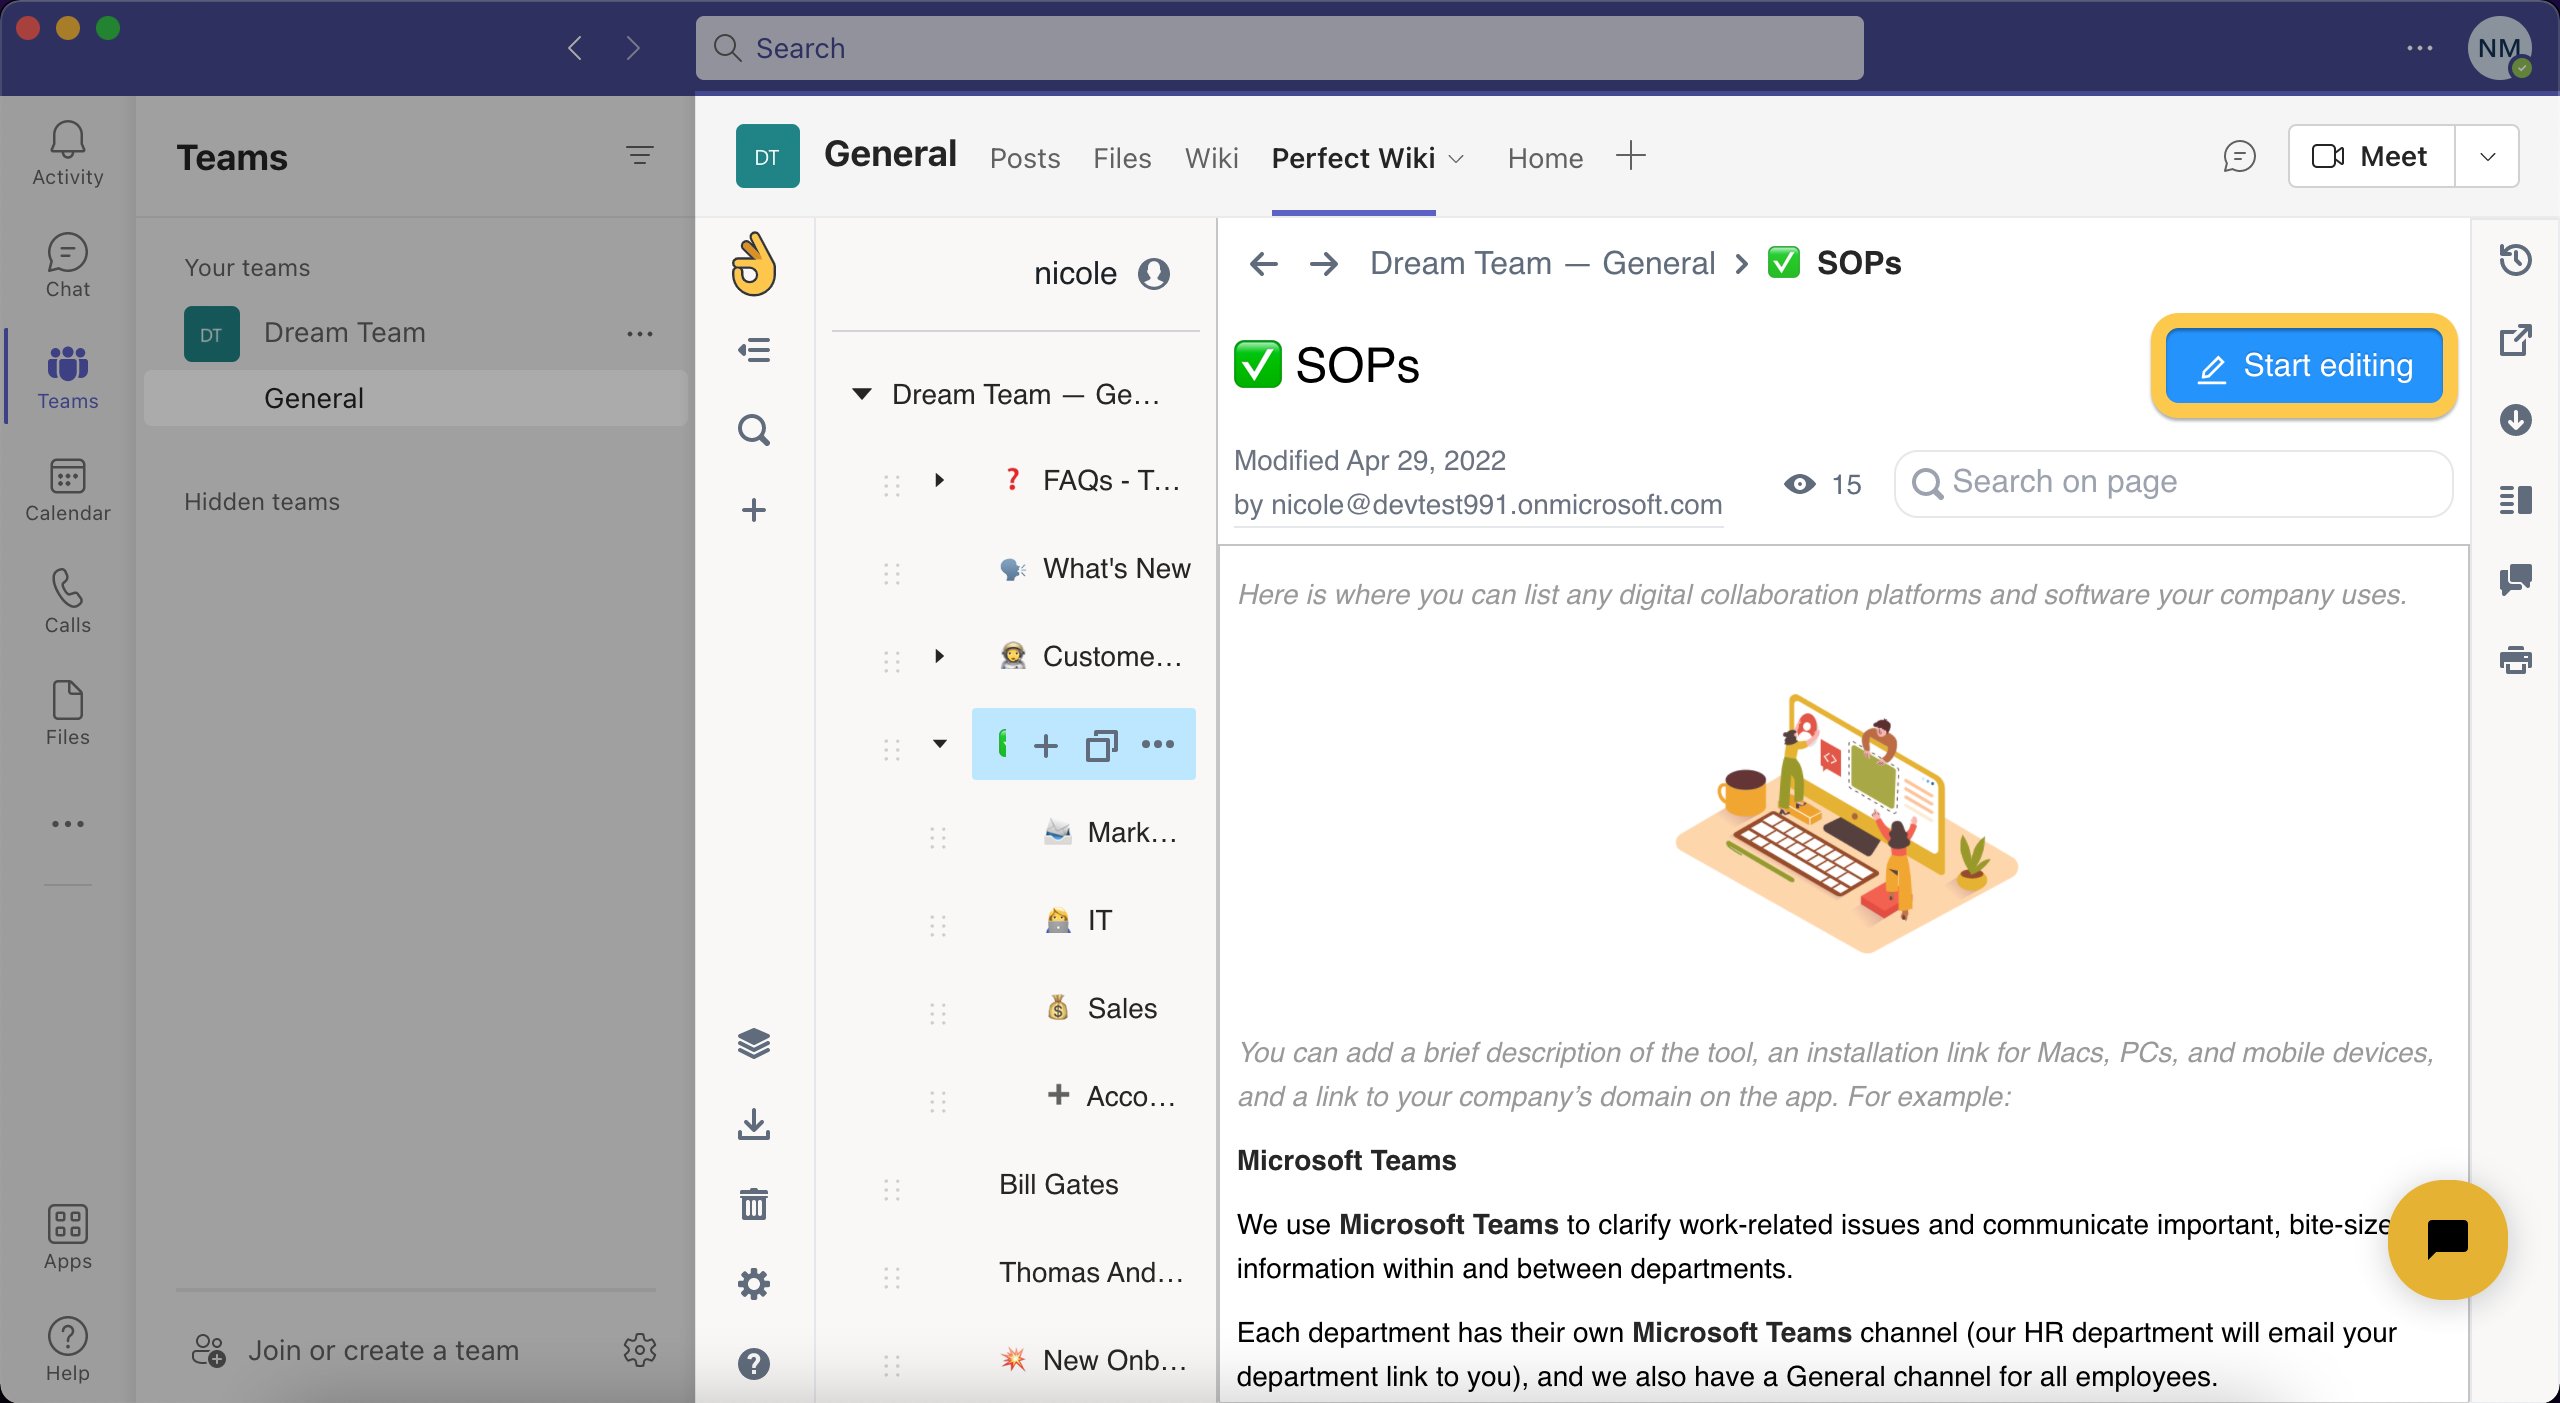The width and height of the screenshot is (2560, 1403).
Task: Click the print page icon
Action: [x=2515, y=660]
